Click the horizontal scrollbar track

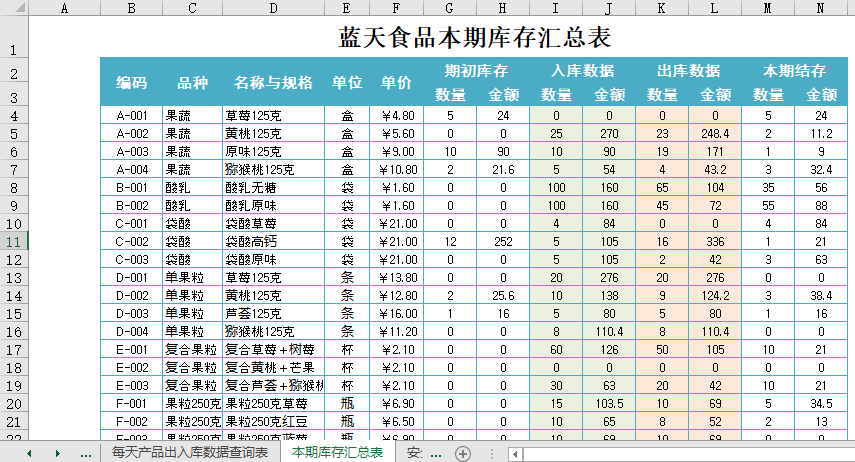(x=680, y=454)
